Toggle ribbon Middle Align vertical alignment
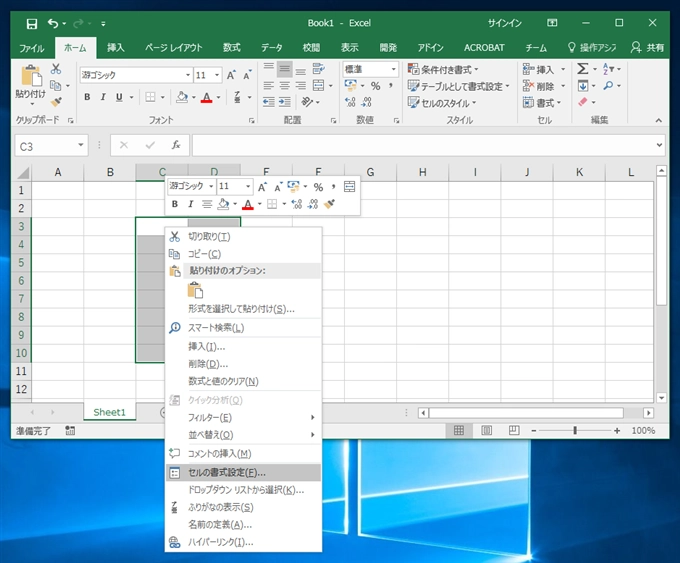The image size is (680, 563). click(284, 69)
